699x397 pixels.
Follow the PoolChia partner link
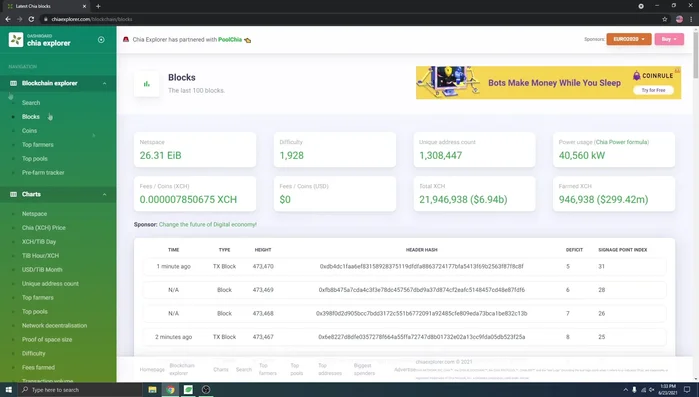tap(230, 40)
